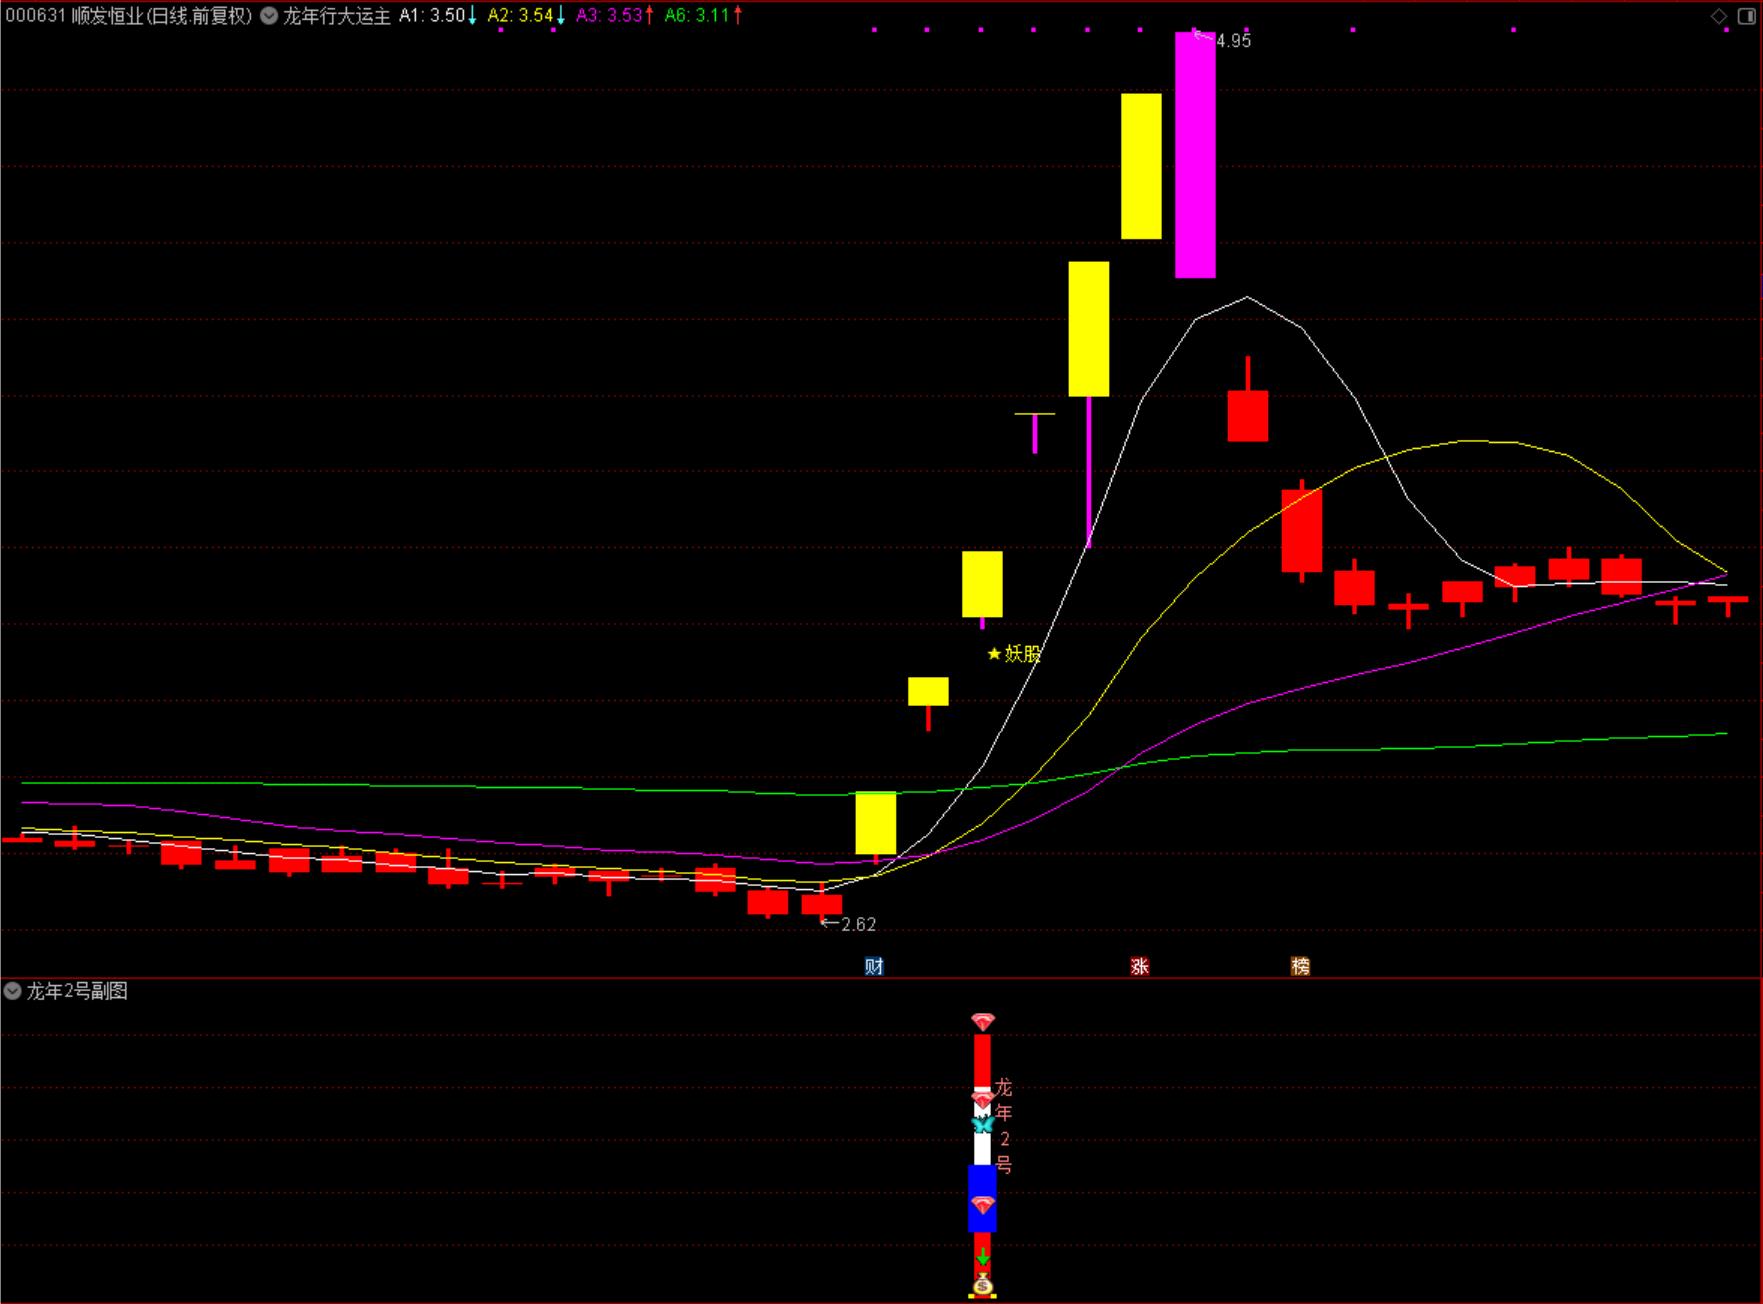This screenshot has width=1763, height=1304.
Task: Click the 龙年2号副图 sub-chart title
Action: coord(77,991)
